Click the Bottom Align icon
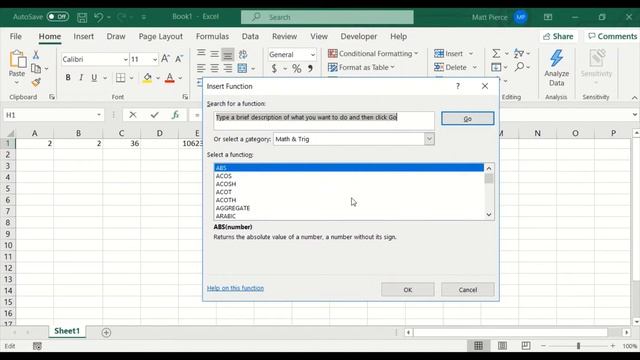This screenshot has width=640, height=360. pos(228,54)
